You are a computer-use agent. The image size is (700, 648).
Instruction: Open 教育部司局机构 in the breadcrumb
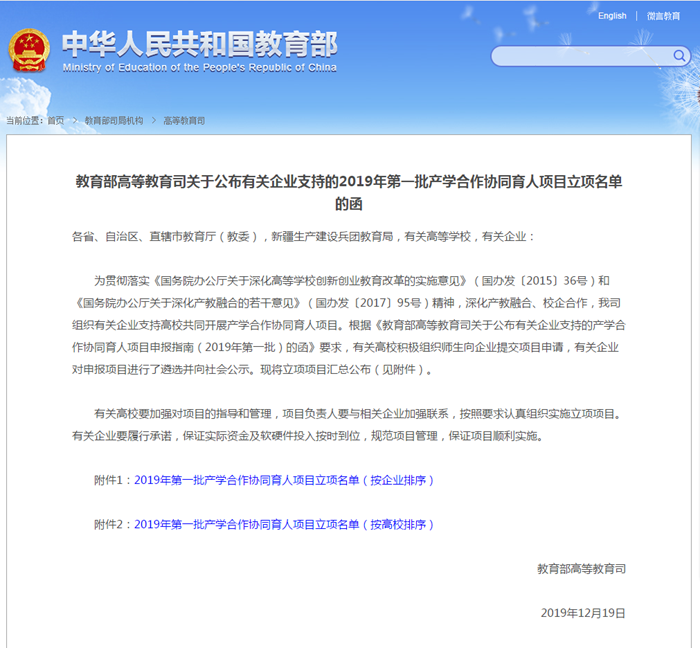click(114, 120)
